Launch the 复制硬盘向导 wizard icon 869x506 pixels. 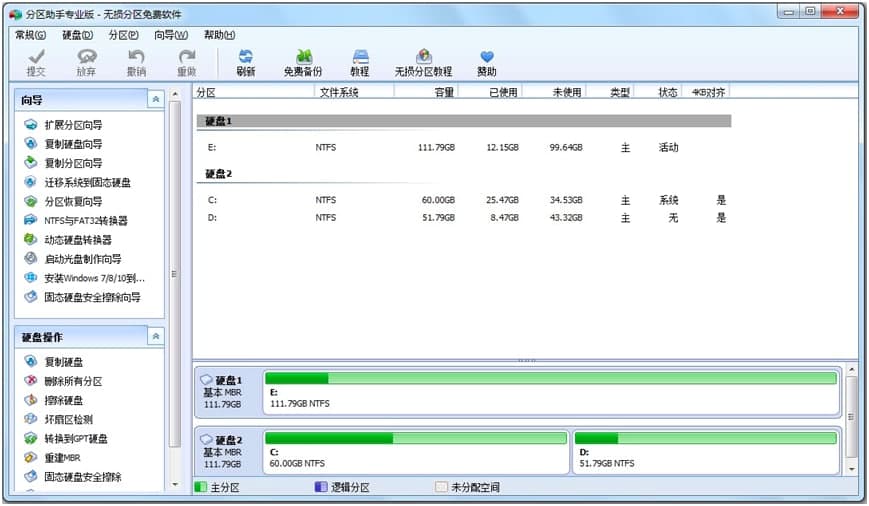30,144
